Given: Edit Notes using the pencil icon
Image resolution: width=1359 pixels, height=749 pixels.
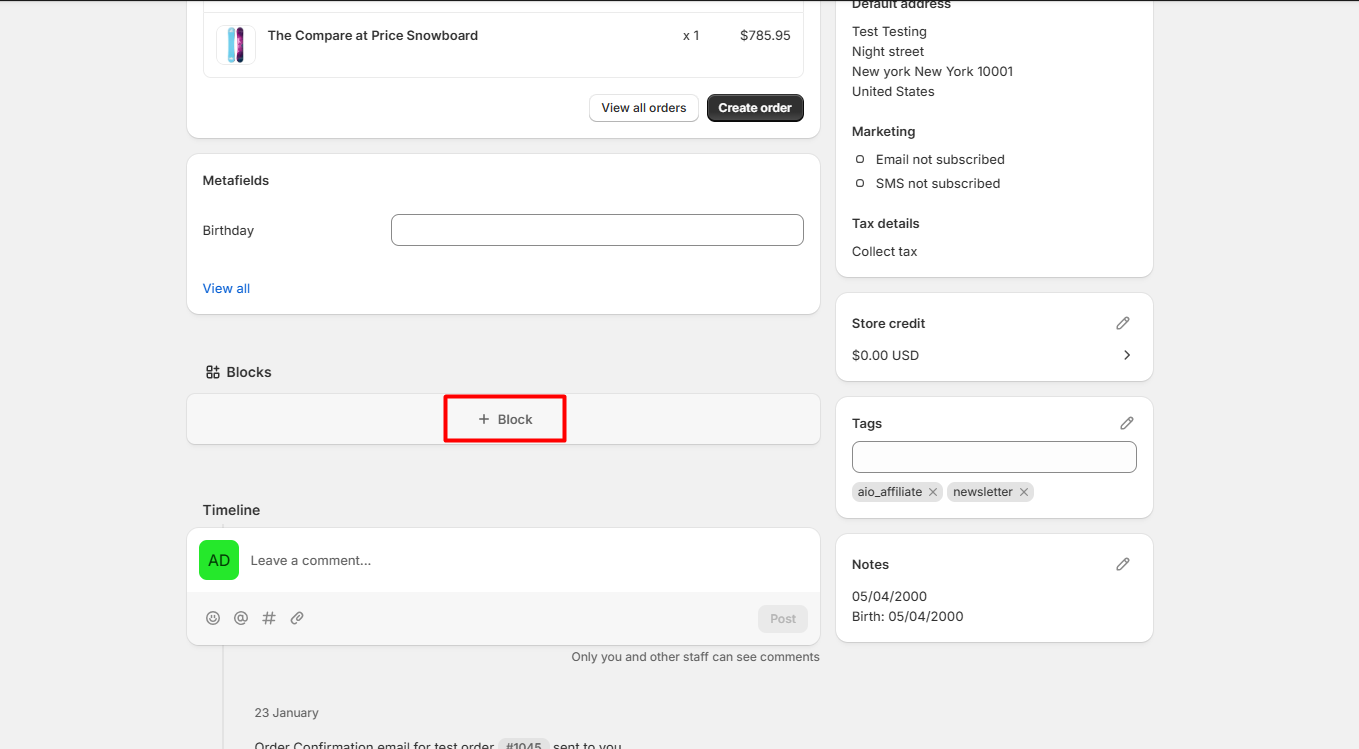Looking at the screenshot, I should pyautogui.click(x=1123, y=564).
